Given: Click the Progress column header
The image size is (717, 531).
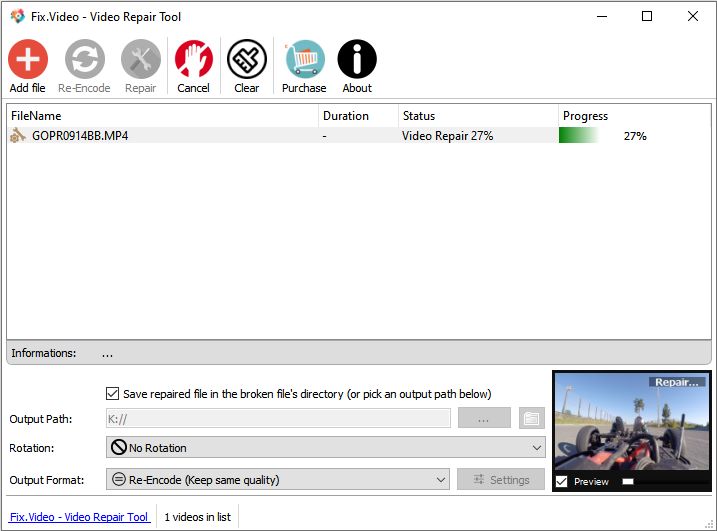Looking at the screenshot, I should [x=635, y=116].
